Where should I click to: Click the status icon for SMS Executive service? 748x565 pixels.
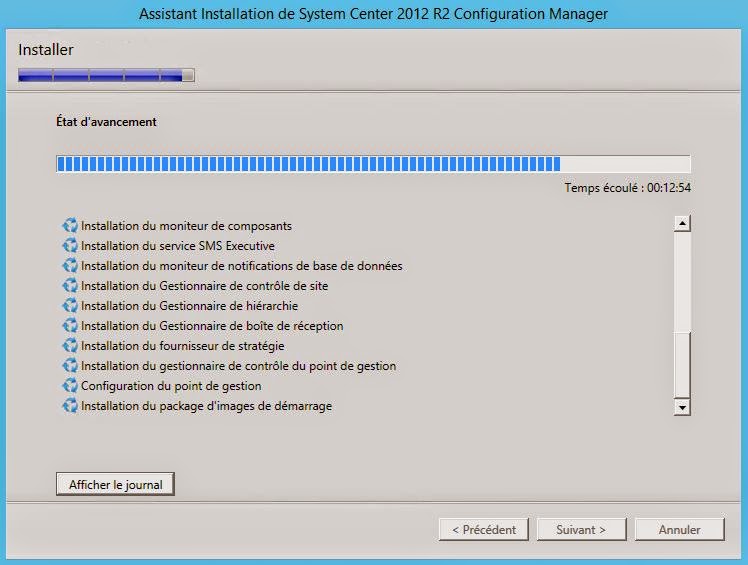(70, 246)
